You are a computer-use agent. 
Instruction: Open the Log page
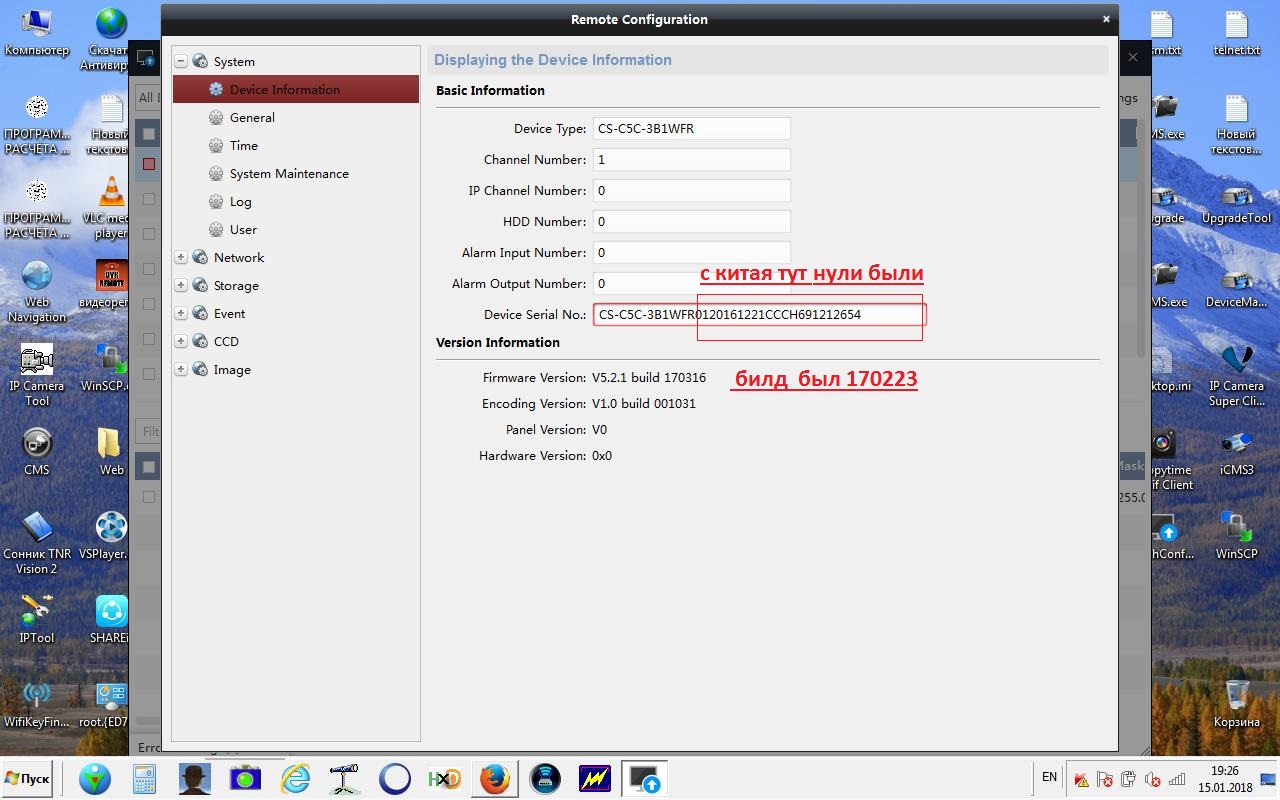[240, 201]
